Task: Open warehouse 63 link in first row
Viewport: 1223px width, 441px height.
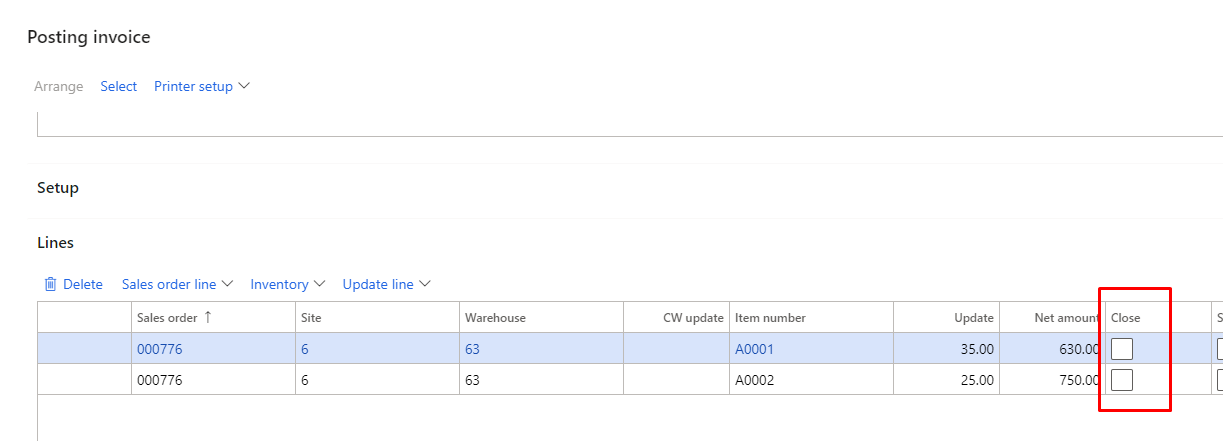Action: 473,349
